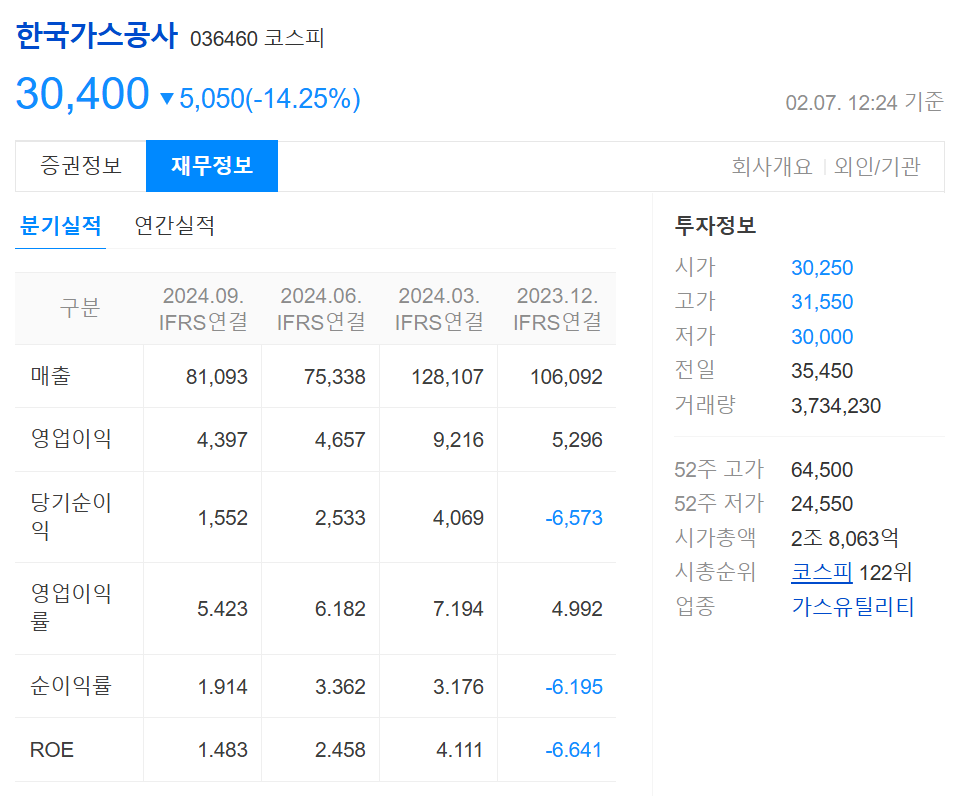Screen dimensions: 964x796
Task: Switch to 연간실적 sub-tab
Action: point(175,226)
